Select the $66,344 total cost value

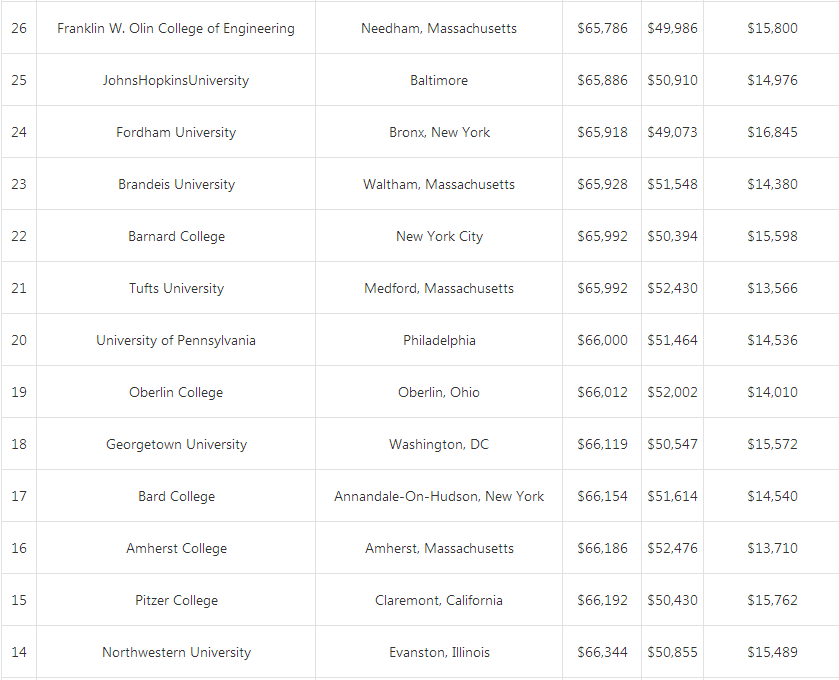[x=602, y=652]
